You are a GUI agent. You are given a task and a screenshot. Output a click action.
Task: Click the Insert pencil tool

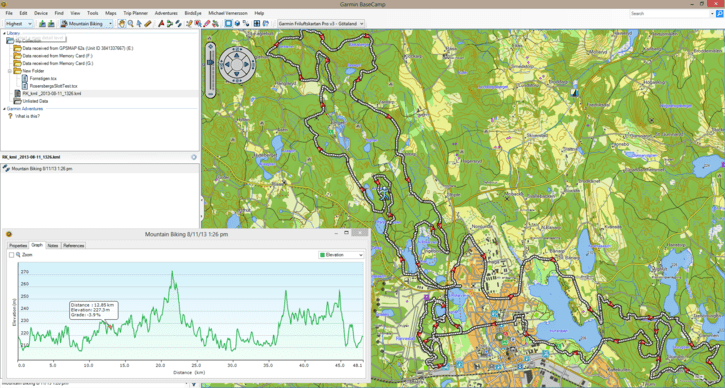189,23
